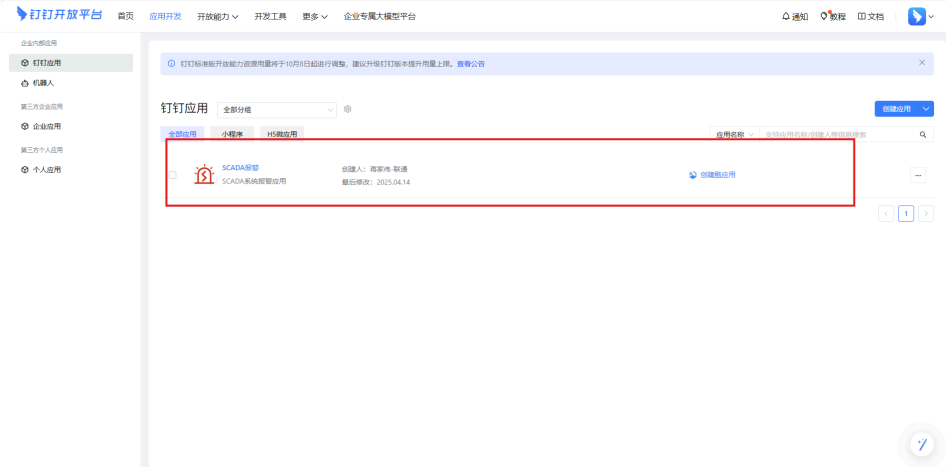The image size is (946, 467).
Task: Expand the 应用名称 search-type dropdown
Action: [734, 135]
